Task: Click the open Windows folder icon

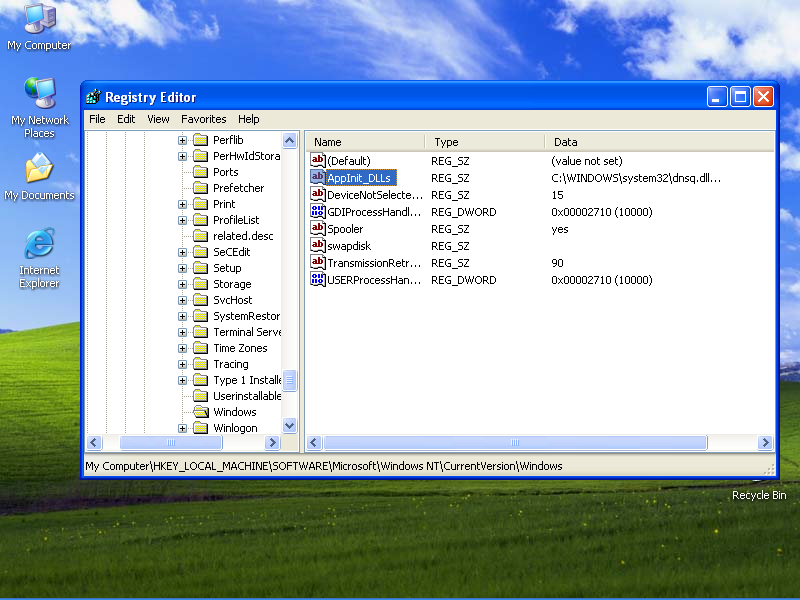Action: (201, 412)
